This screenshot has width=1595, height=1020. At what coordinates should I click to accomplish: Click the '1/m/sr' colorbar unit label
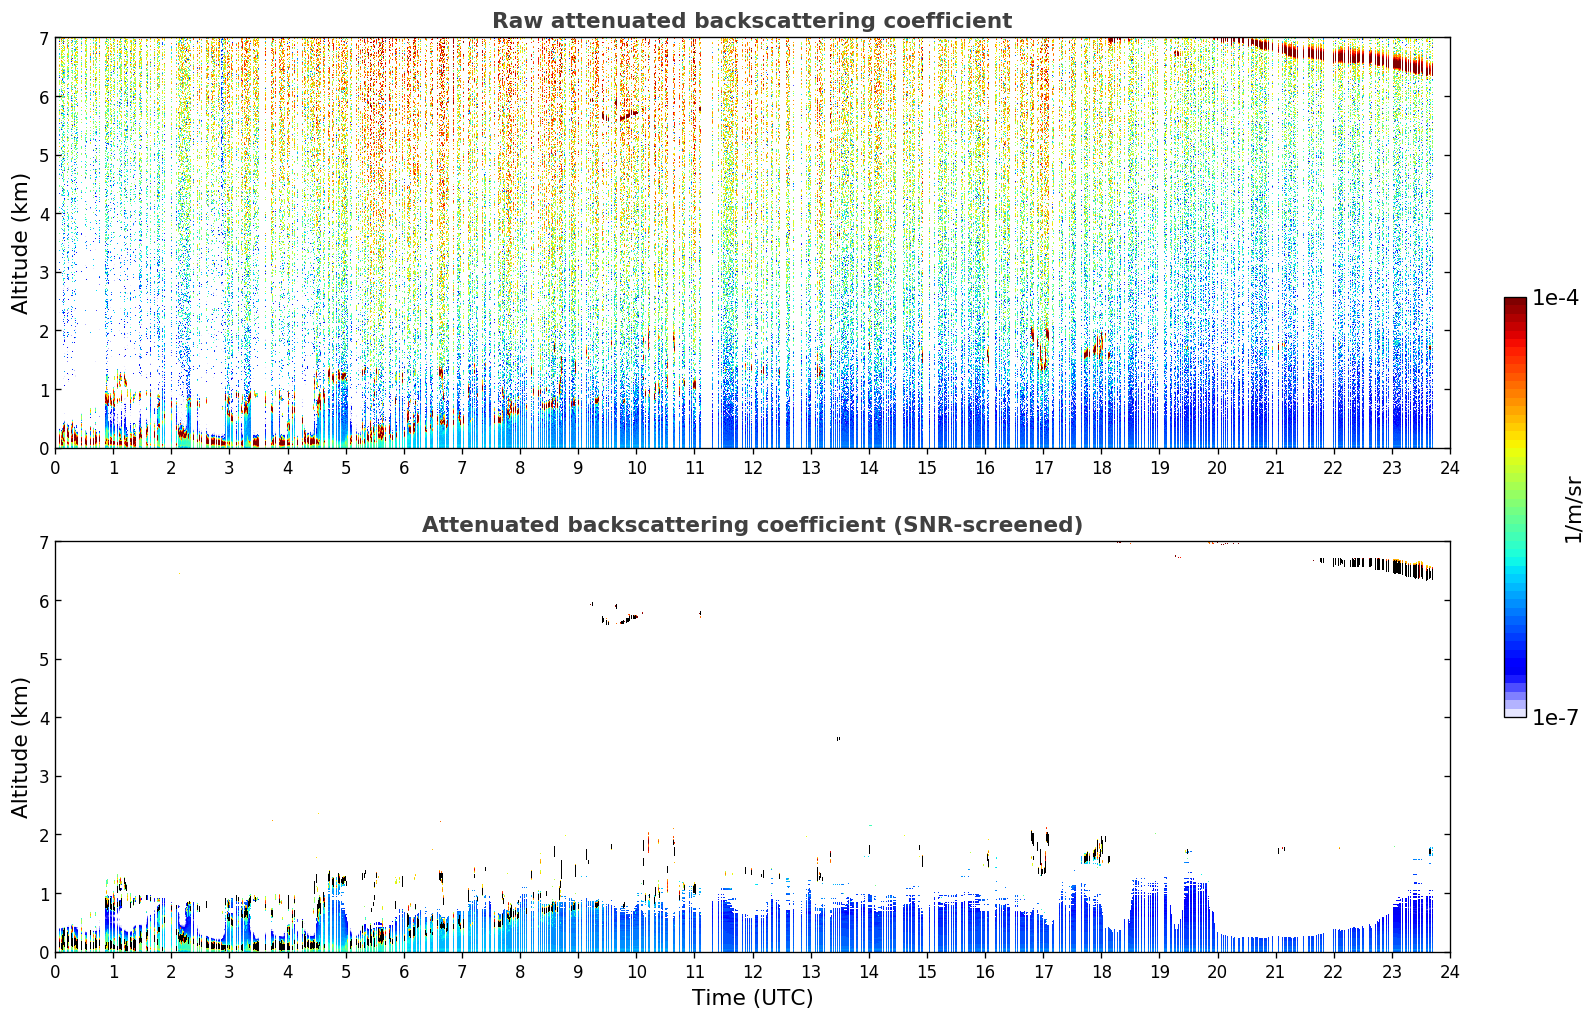click(1573, 508)
